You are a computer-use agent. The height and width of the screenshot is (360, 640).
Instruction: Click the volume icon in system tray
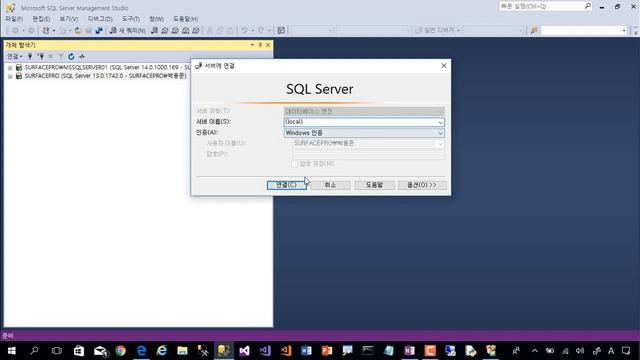[580, 351]
